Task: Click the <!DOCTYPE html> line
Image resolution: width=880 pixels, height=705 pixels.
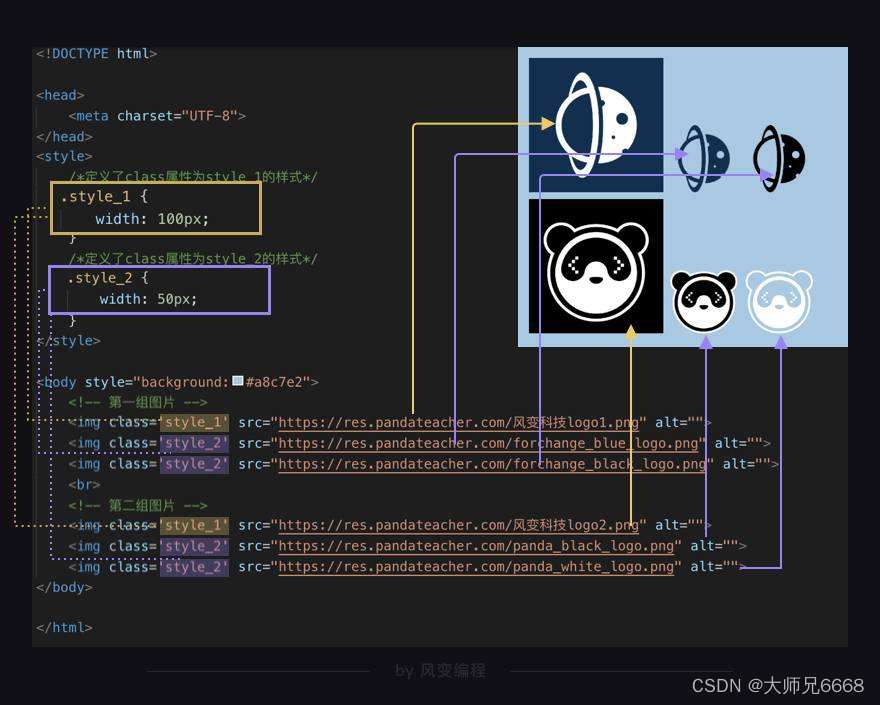Action: (97, 54)
